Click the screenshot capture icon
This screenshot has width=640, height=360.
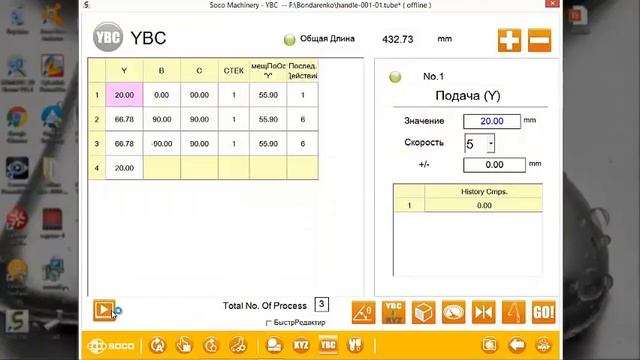click(x=489, y=345)
